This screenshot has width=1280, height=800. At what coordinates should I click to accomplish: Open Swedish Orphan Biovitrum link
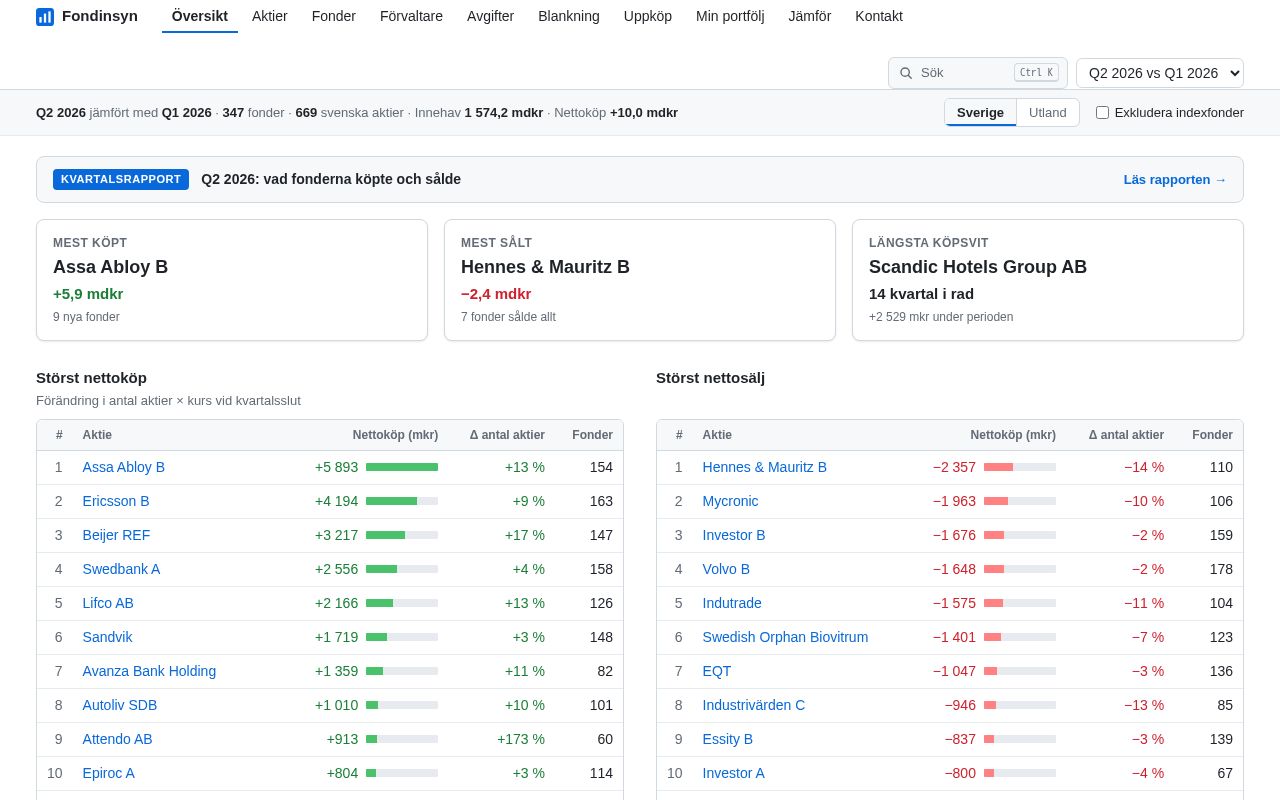[785, 637]
